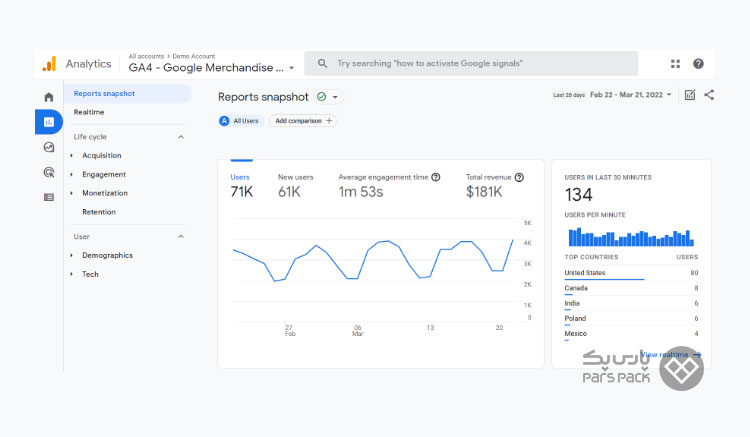Click help icon beside Total revenue

coord(519,177)
